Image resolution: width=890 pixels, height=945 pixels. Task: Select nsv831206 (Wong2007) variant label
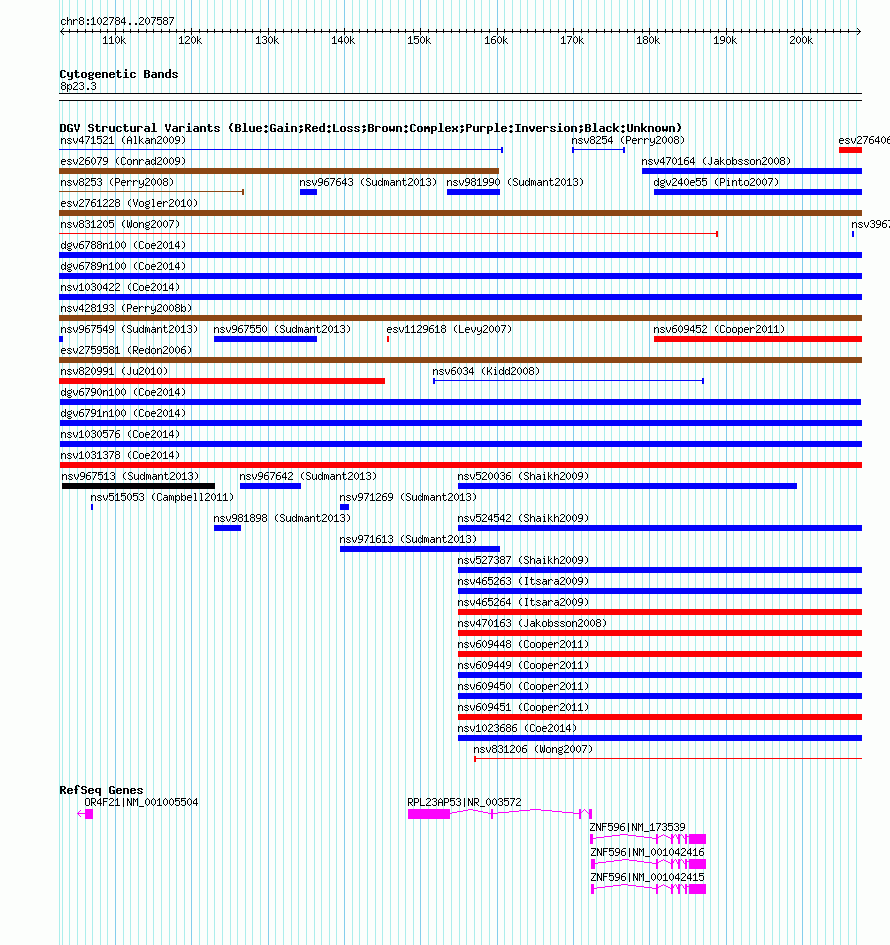tap(533, 750)
